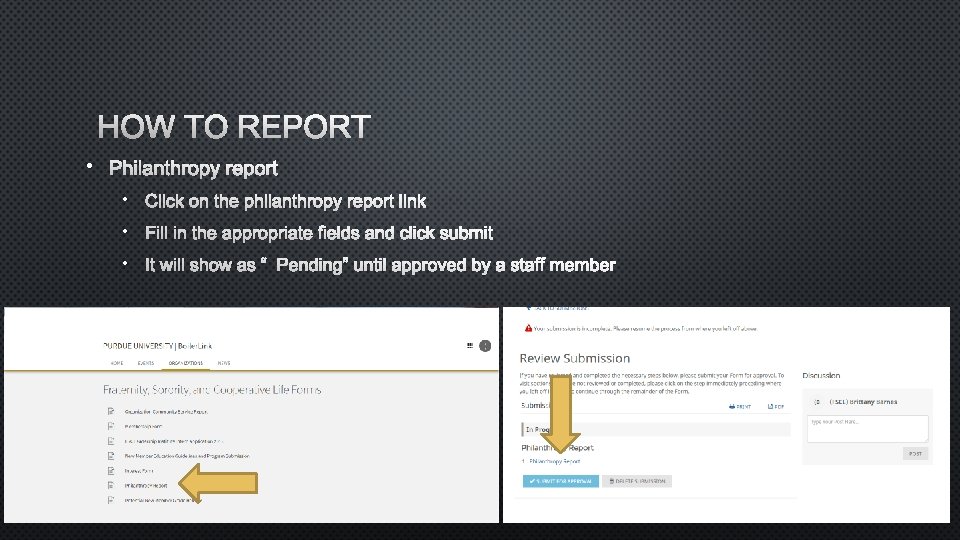Click the avatar icon next to Brittany Barnes
The height and width of the screenshot is (540, 960).
coord(817,402)
